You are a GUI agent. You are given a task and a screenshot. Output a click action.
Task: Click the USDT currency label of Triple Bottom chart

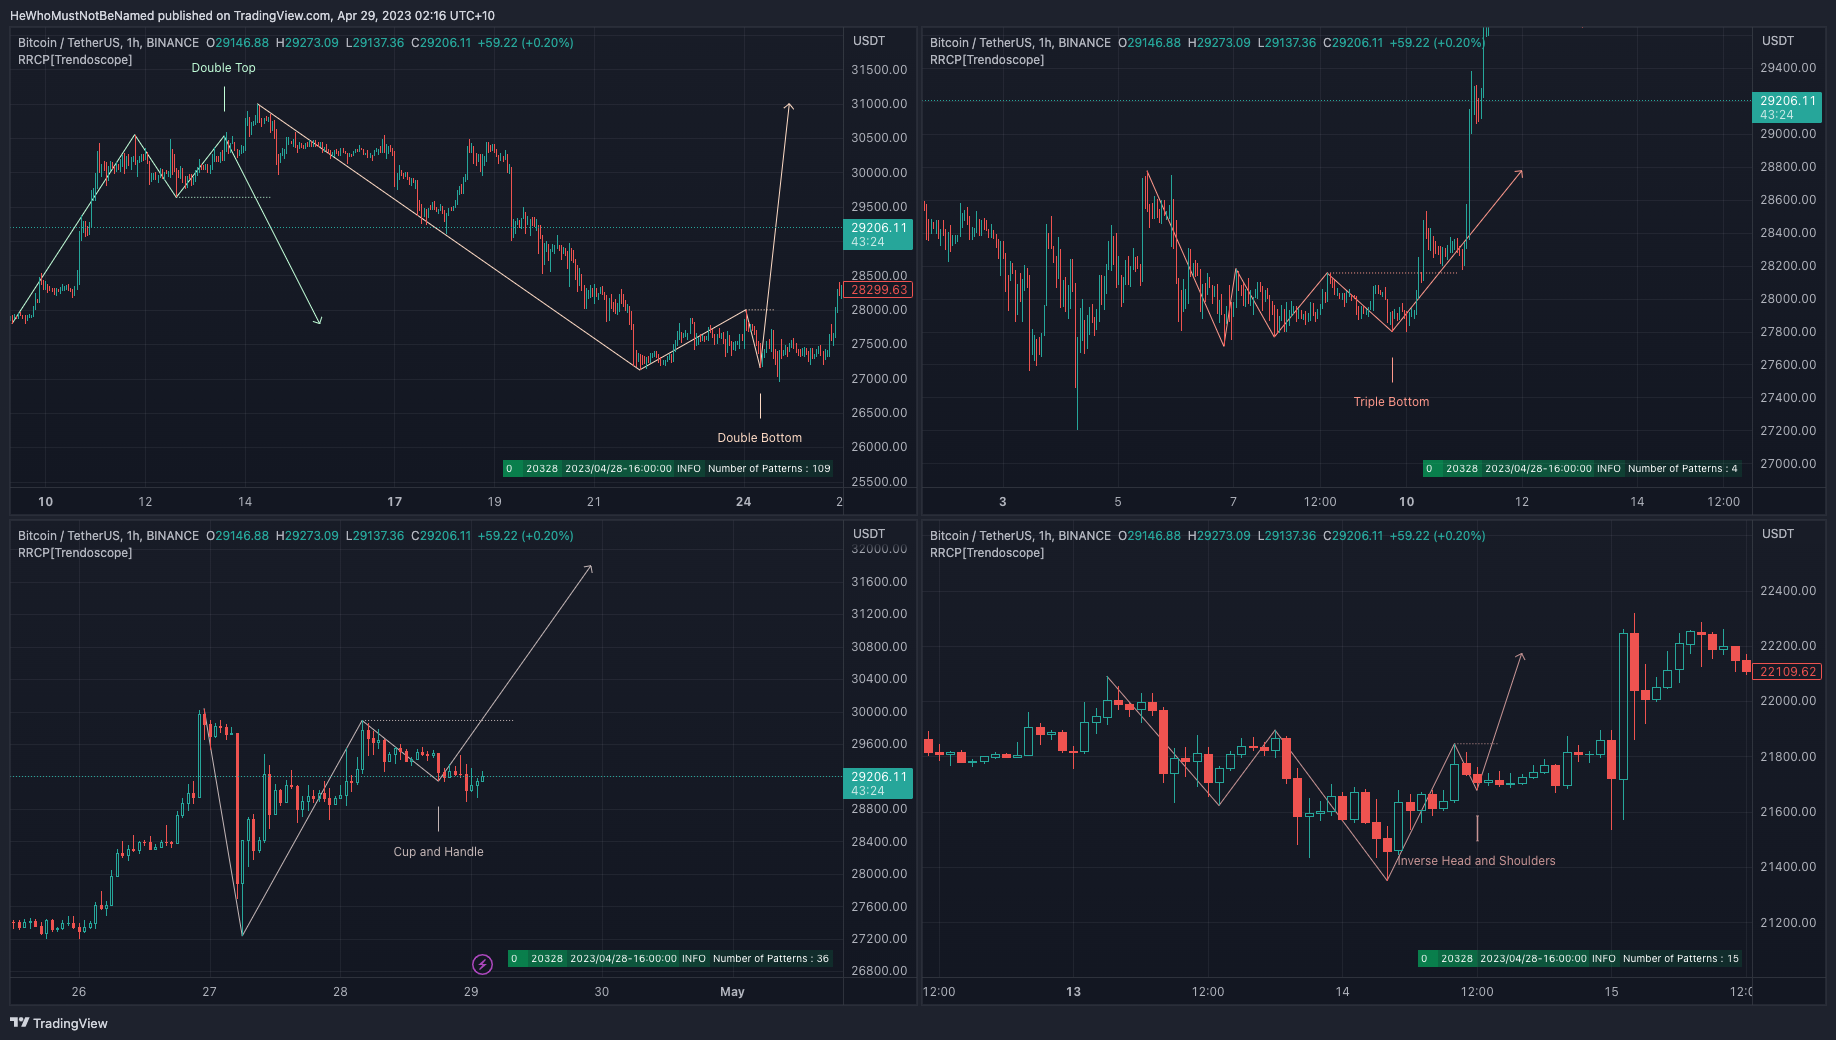pyautogui.click(x=1778, y=41)
